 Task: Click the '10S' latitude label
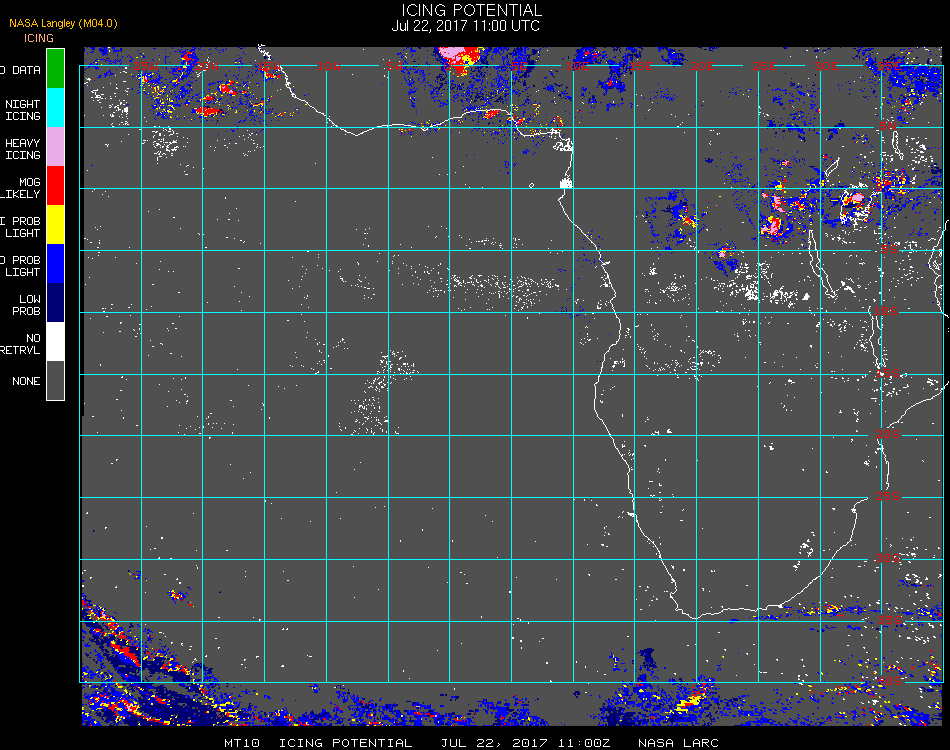click(886, 311)
